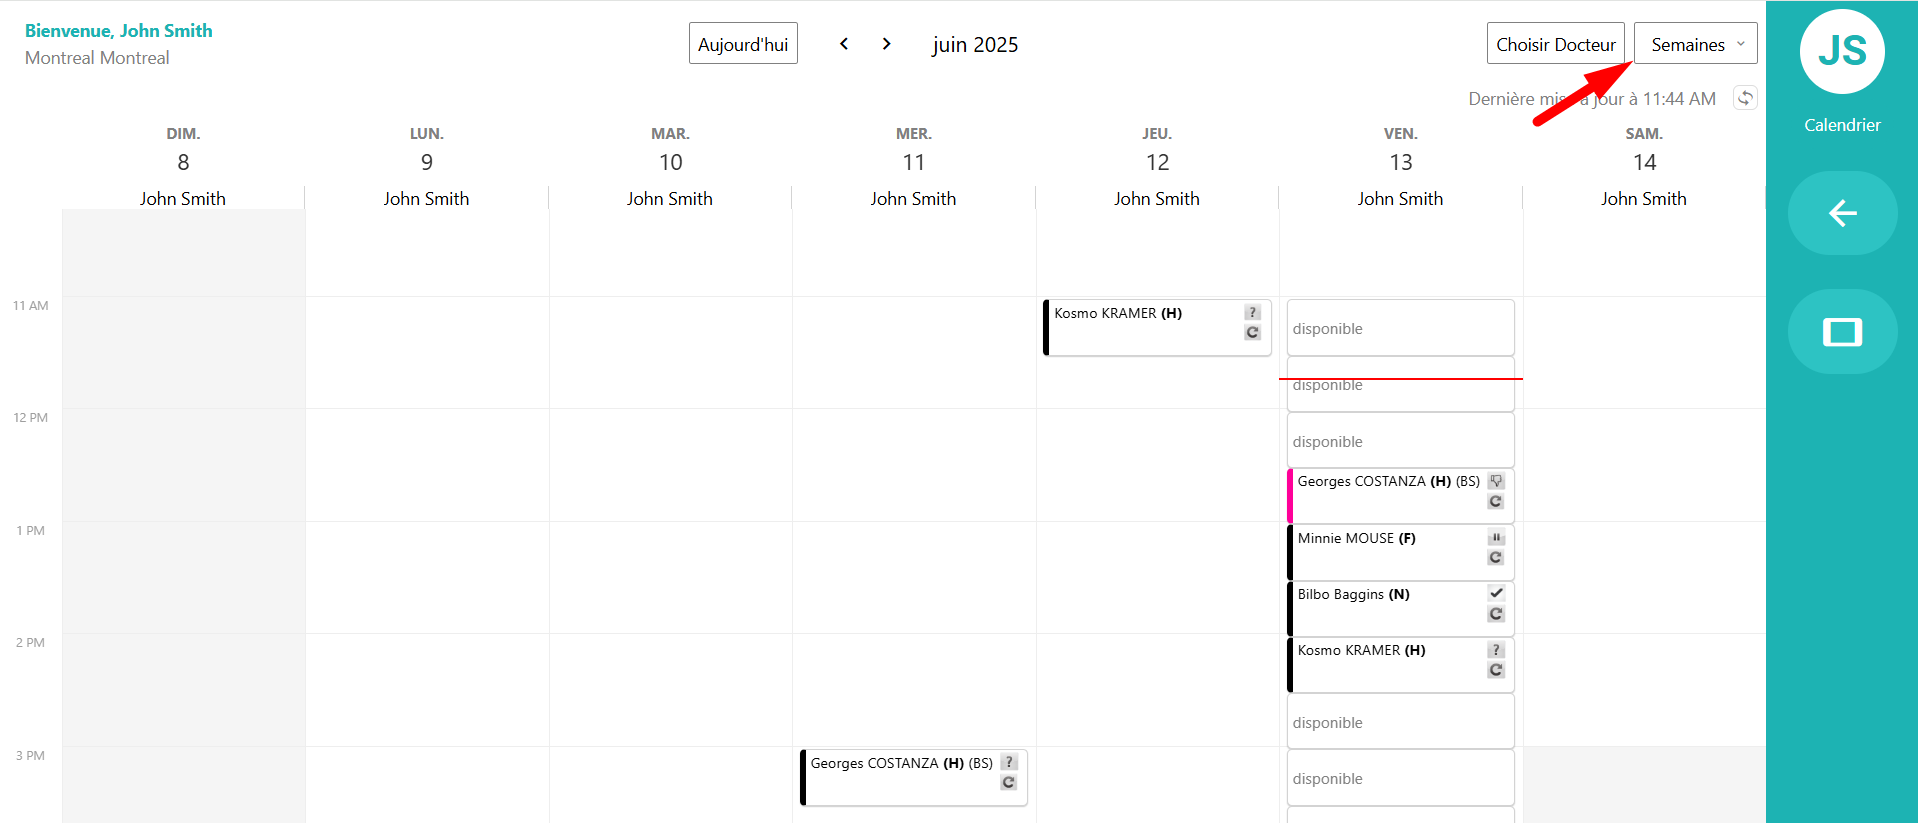
Task: Click recurrence icon on Minnie MOUSE appointment
Action: pos(1495,557)
